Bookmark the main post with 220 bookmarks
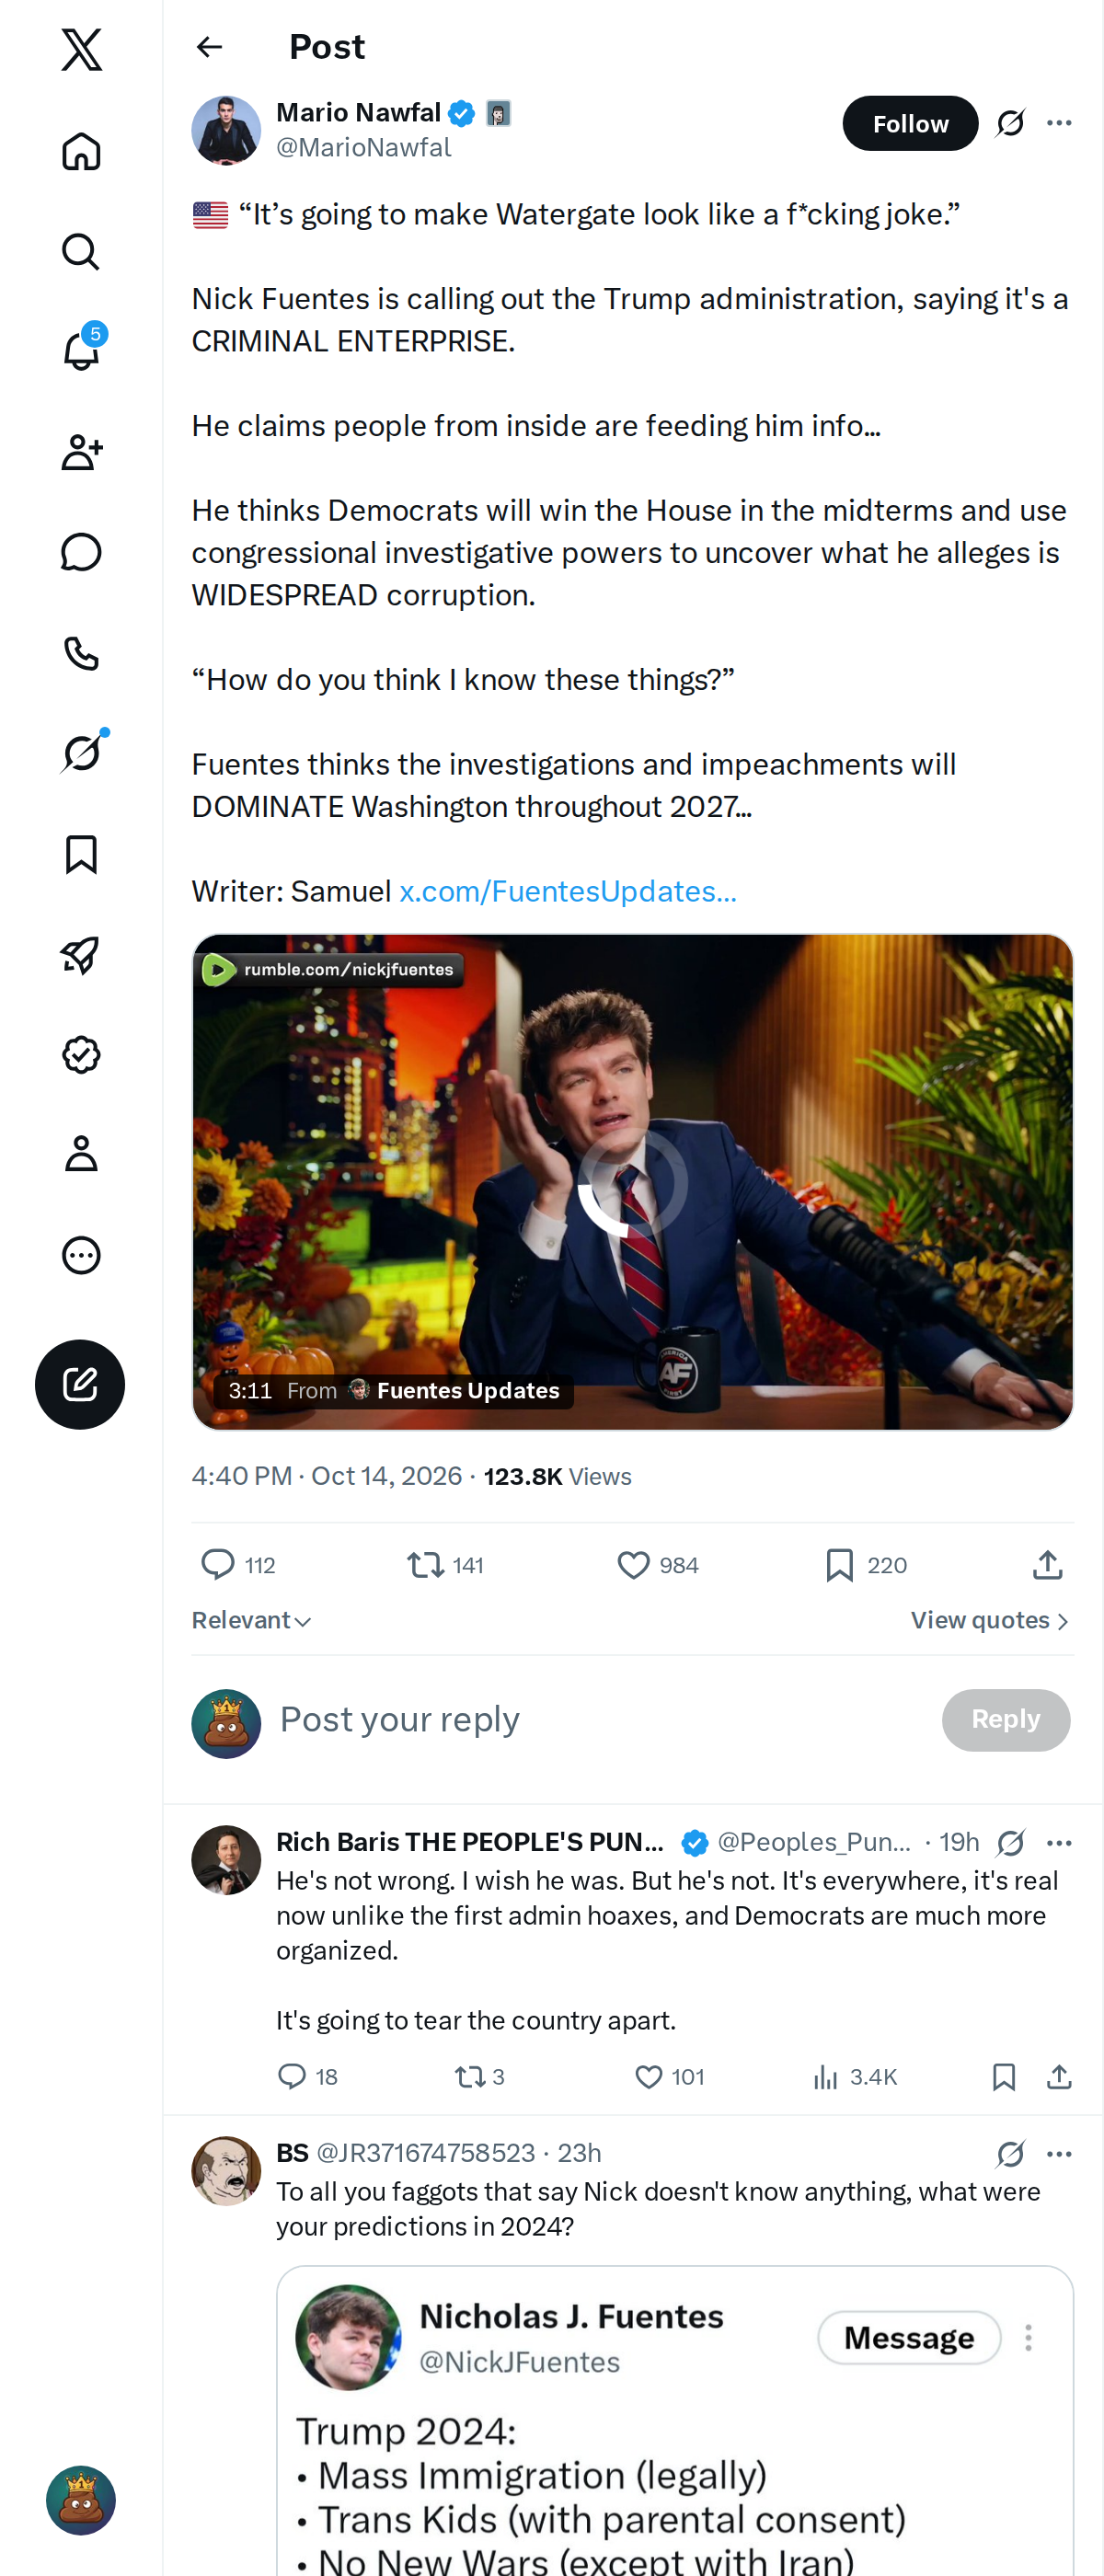Viewport: 1104px width, 2576px height. (x=865, y=1564)
